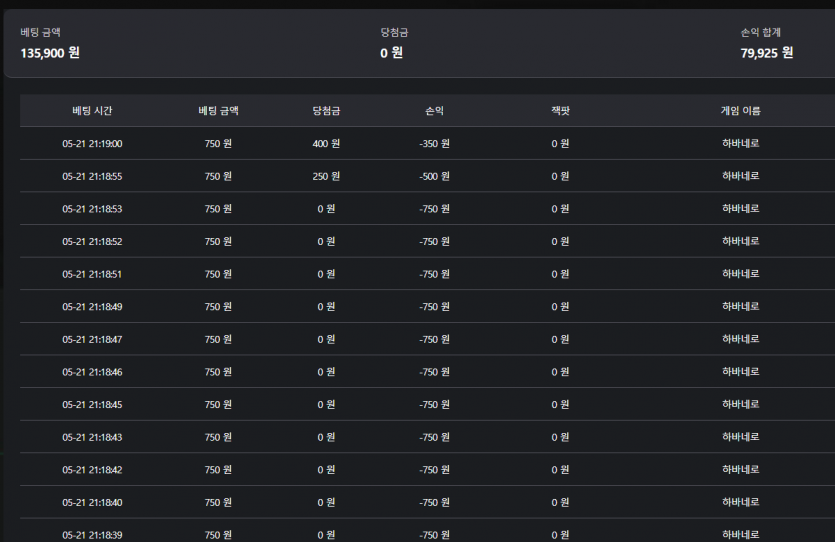Click the 0 원 winnings in 21:18:52 row
Viewport: 835px width, 542px height.
pyautogui.click(x=326, y=242)
